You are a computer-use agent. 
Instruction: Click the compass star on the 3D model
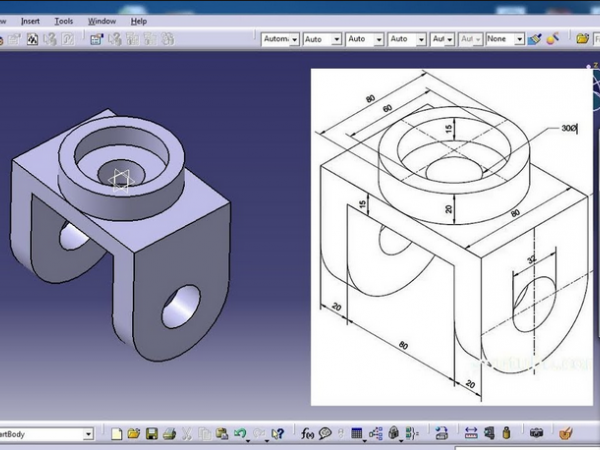click(121, 180)
